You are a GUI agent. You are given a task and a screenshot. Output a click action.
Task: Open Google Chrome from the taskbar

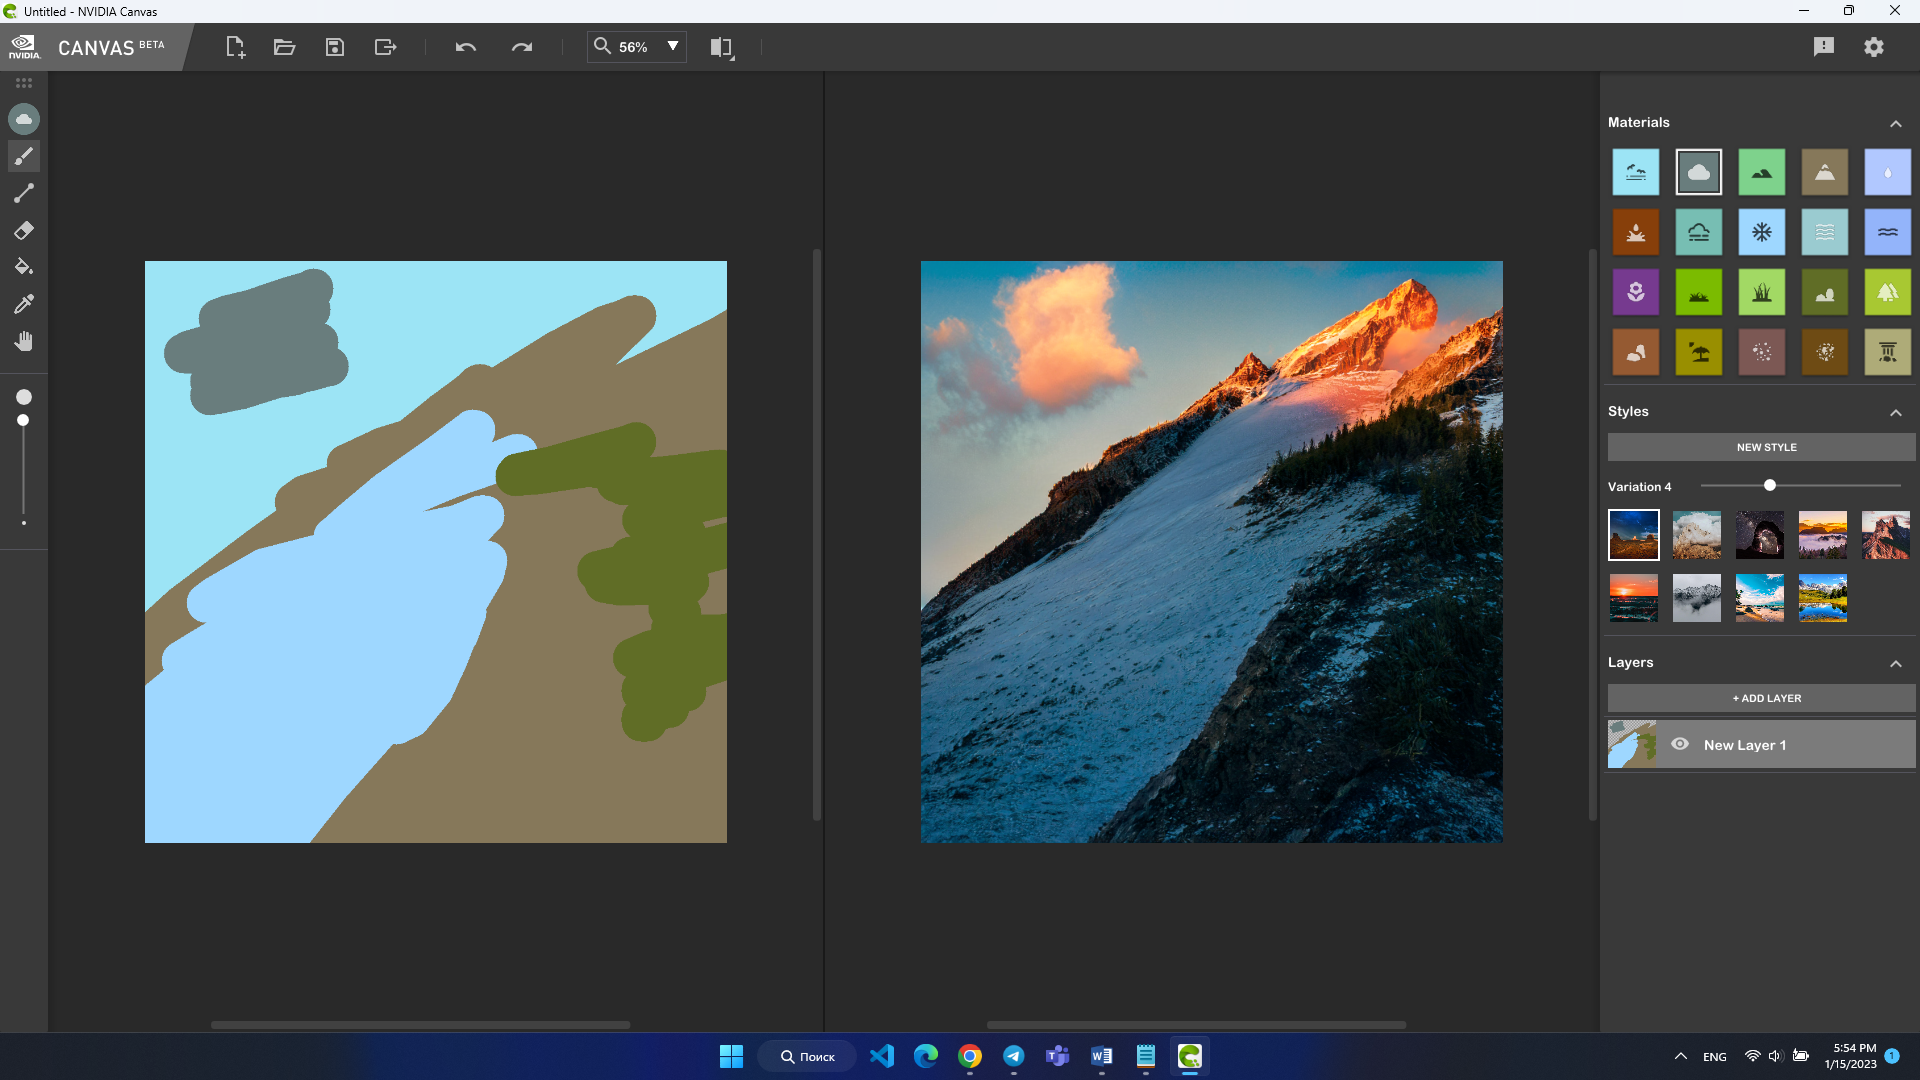(x=970, y=1056)
